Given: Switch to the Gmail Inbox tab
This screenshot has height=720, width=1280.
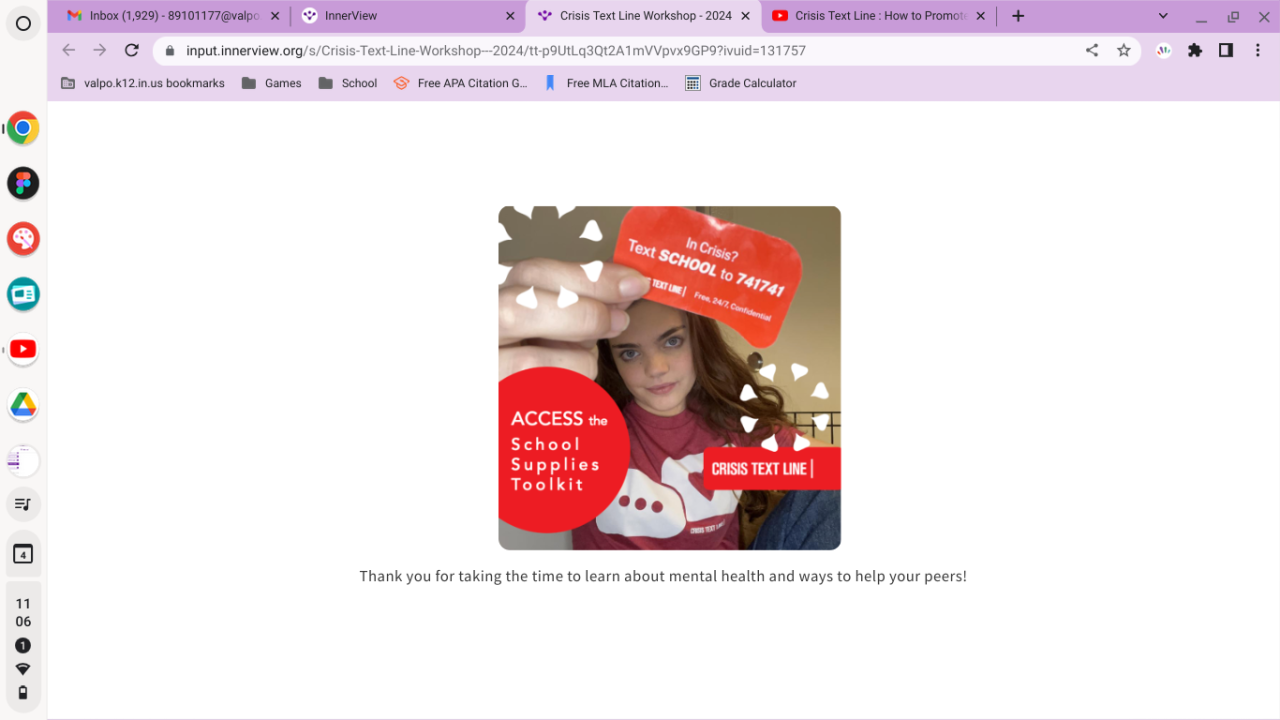Looking at the screenshot, I should tap(174, 16).
